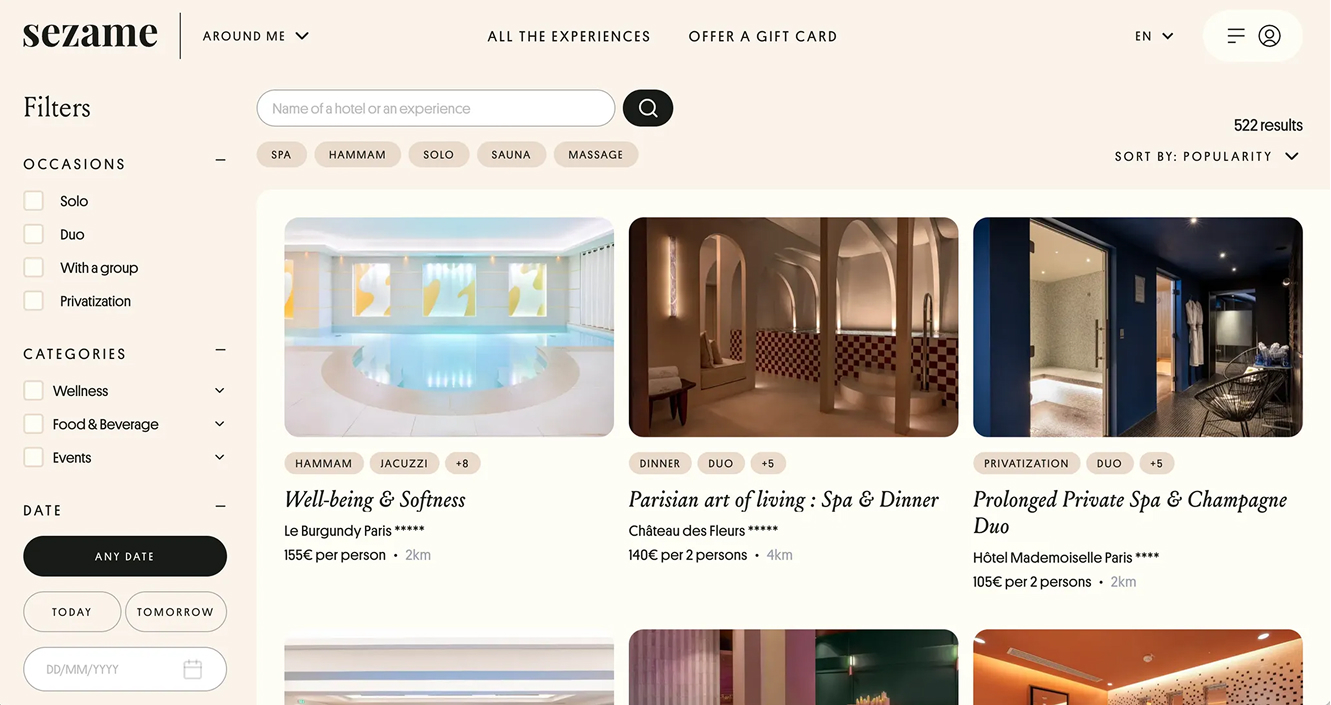Open the hamburger menu icon
1331x705 pixels.
[x=1236, y=36]
